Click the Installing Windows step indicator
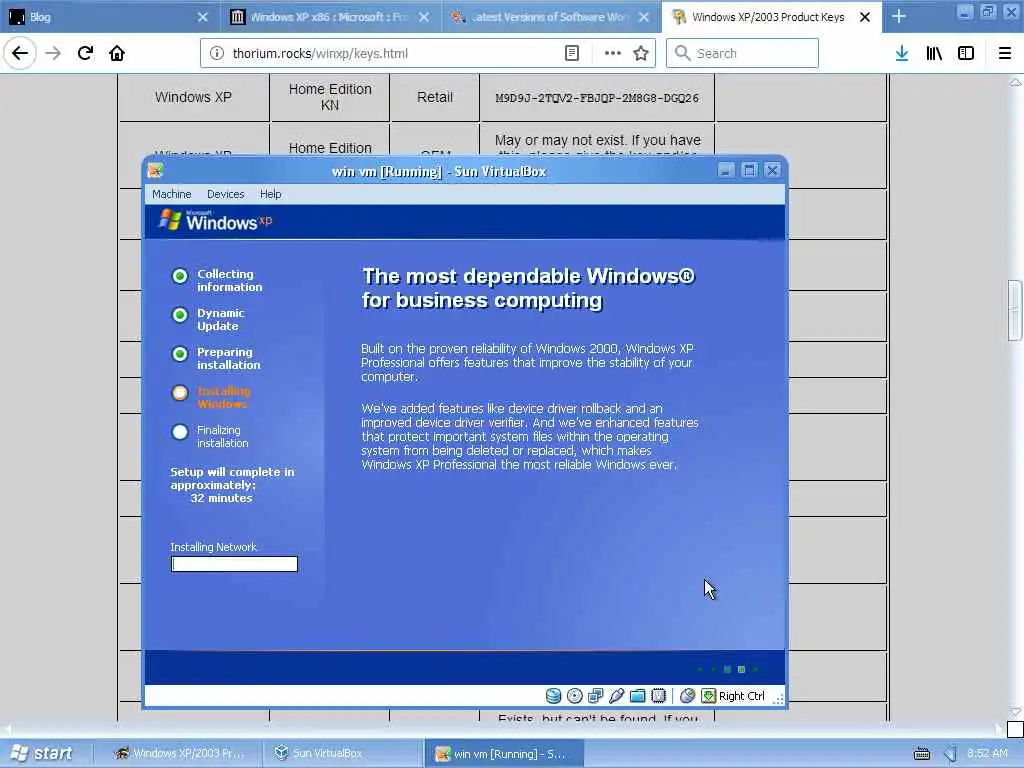This screenshot has height=768, width=1024. pyautogui.click(x=180, y=393)
